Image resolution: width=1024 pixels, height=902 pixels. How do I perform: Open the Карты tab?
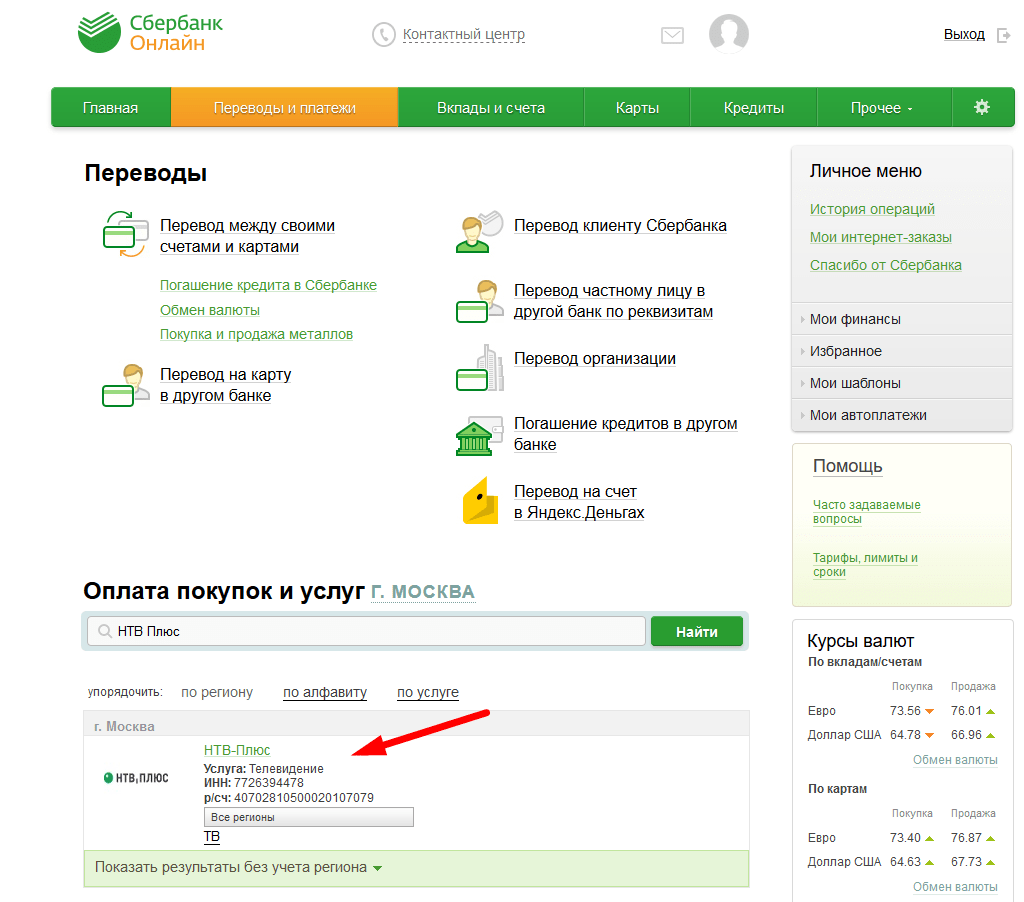637,108
